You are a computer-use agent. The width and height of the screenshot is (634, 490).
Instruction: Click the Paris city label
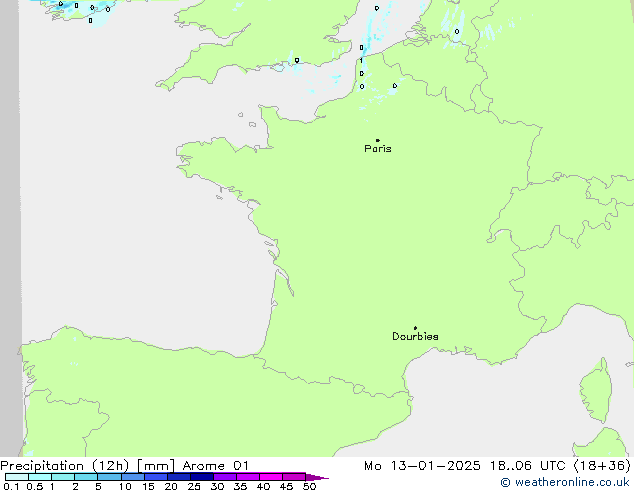pos(378,149)
